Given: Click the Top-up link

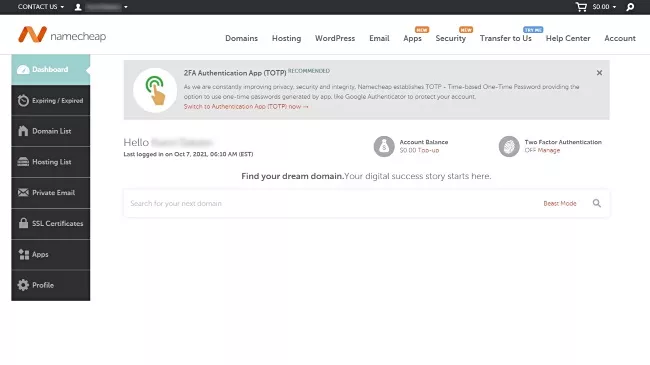Looking at the screenshot, I should tap(428, 150).
